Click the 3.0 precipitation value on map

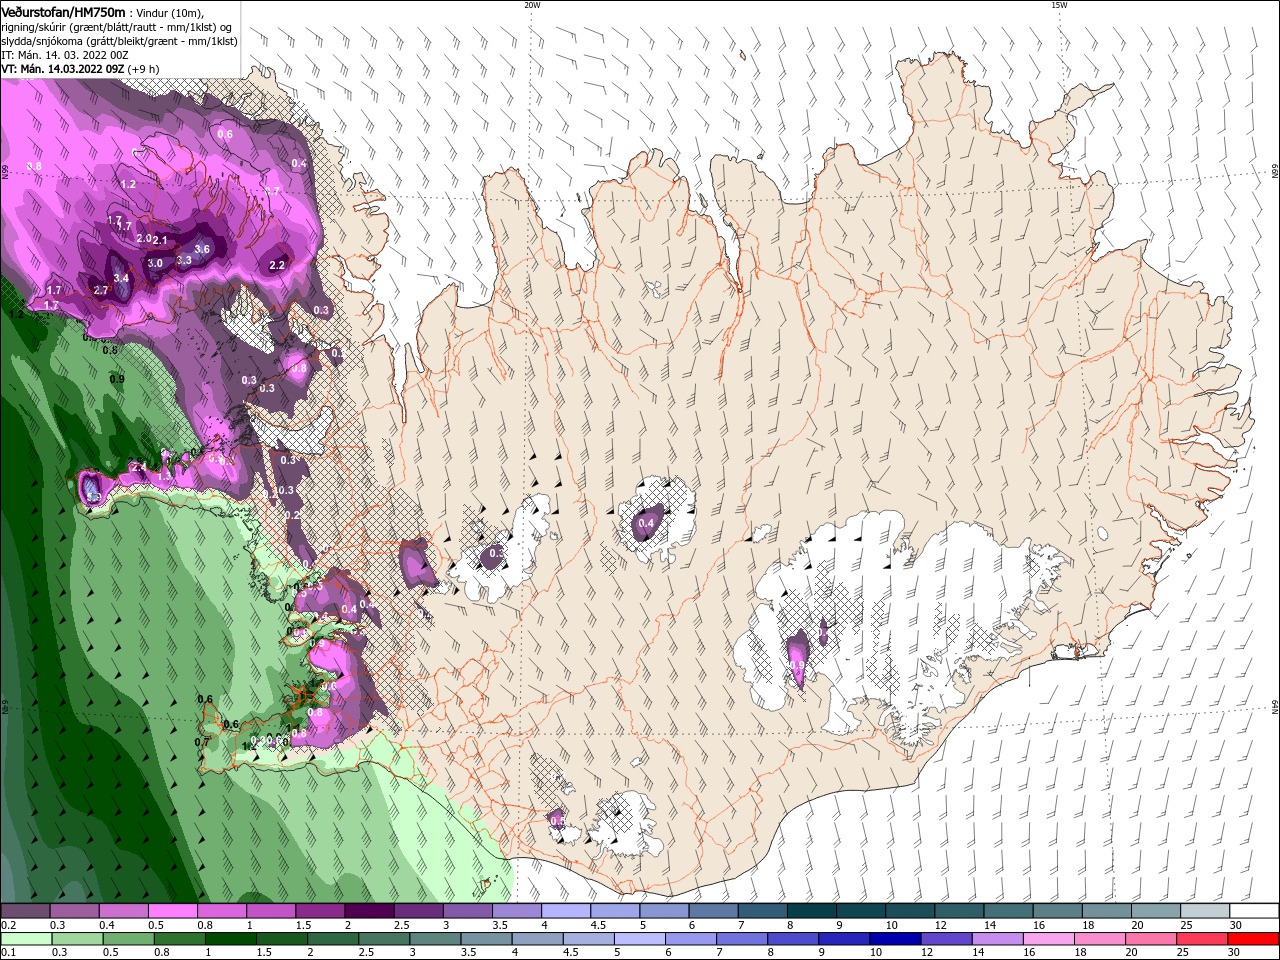pos(155,263)
